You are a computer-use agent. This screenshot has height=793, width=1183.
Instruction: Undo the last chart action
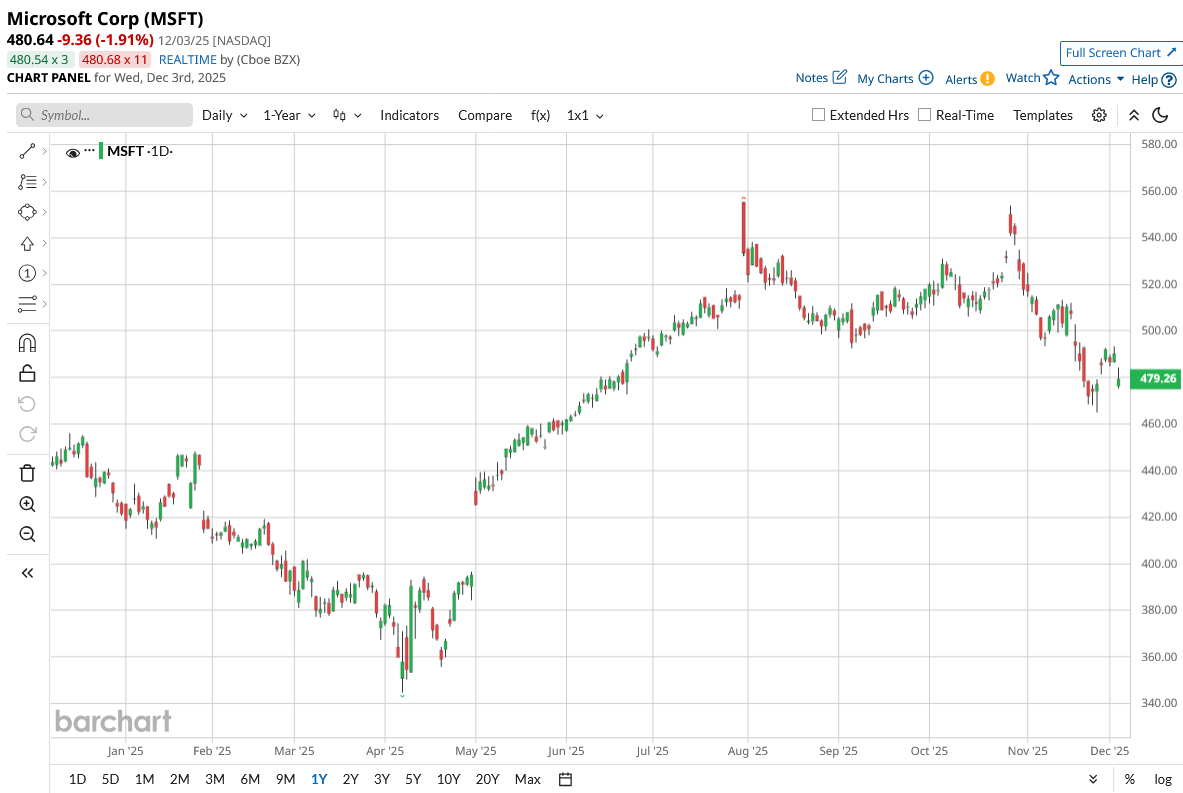pyautogui.click(x=27, y=404)
